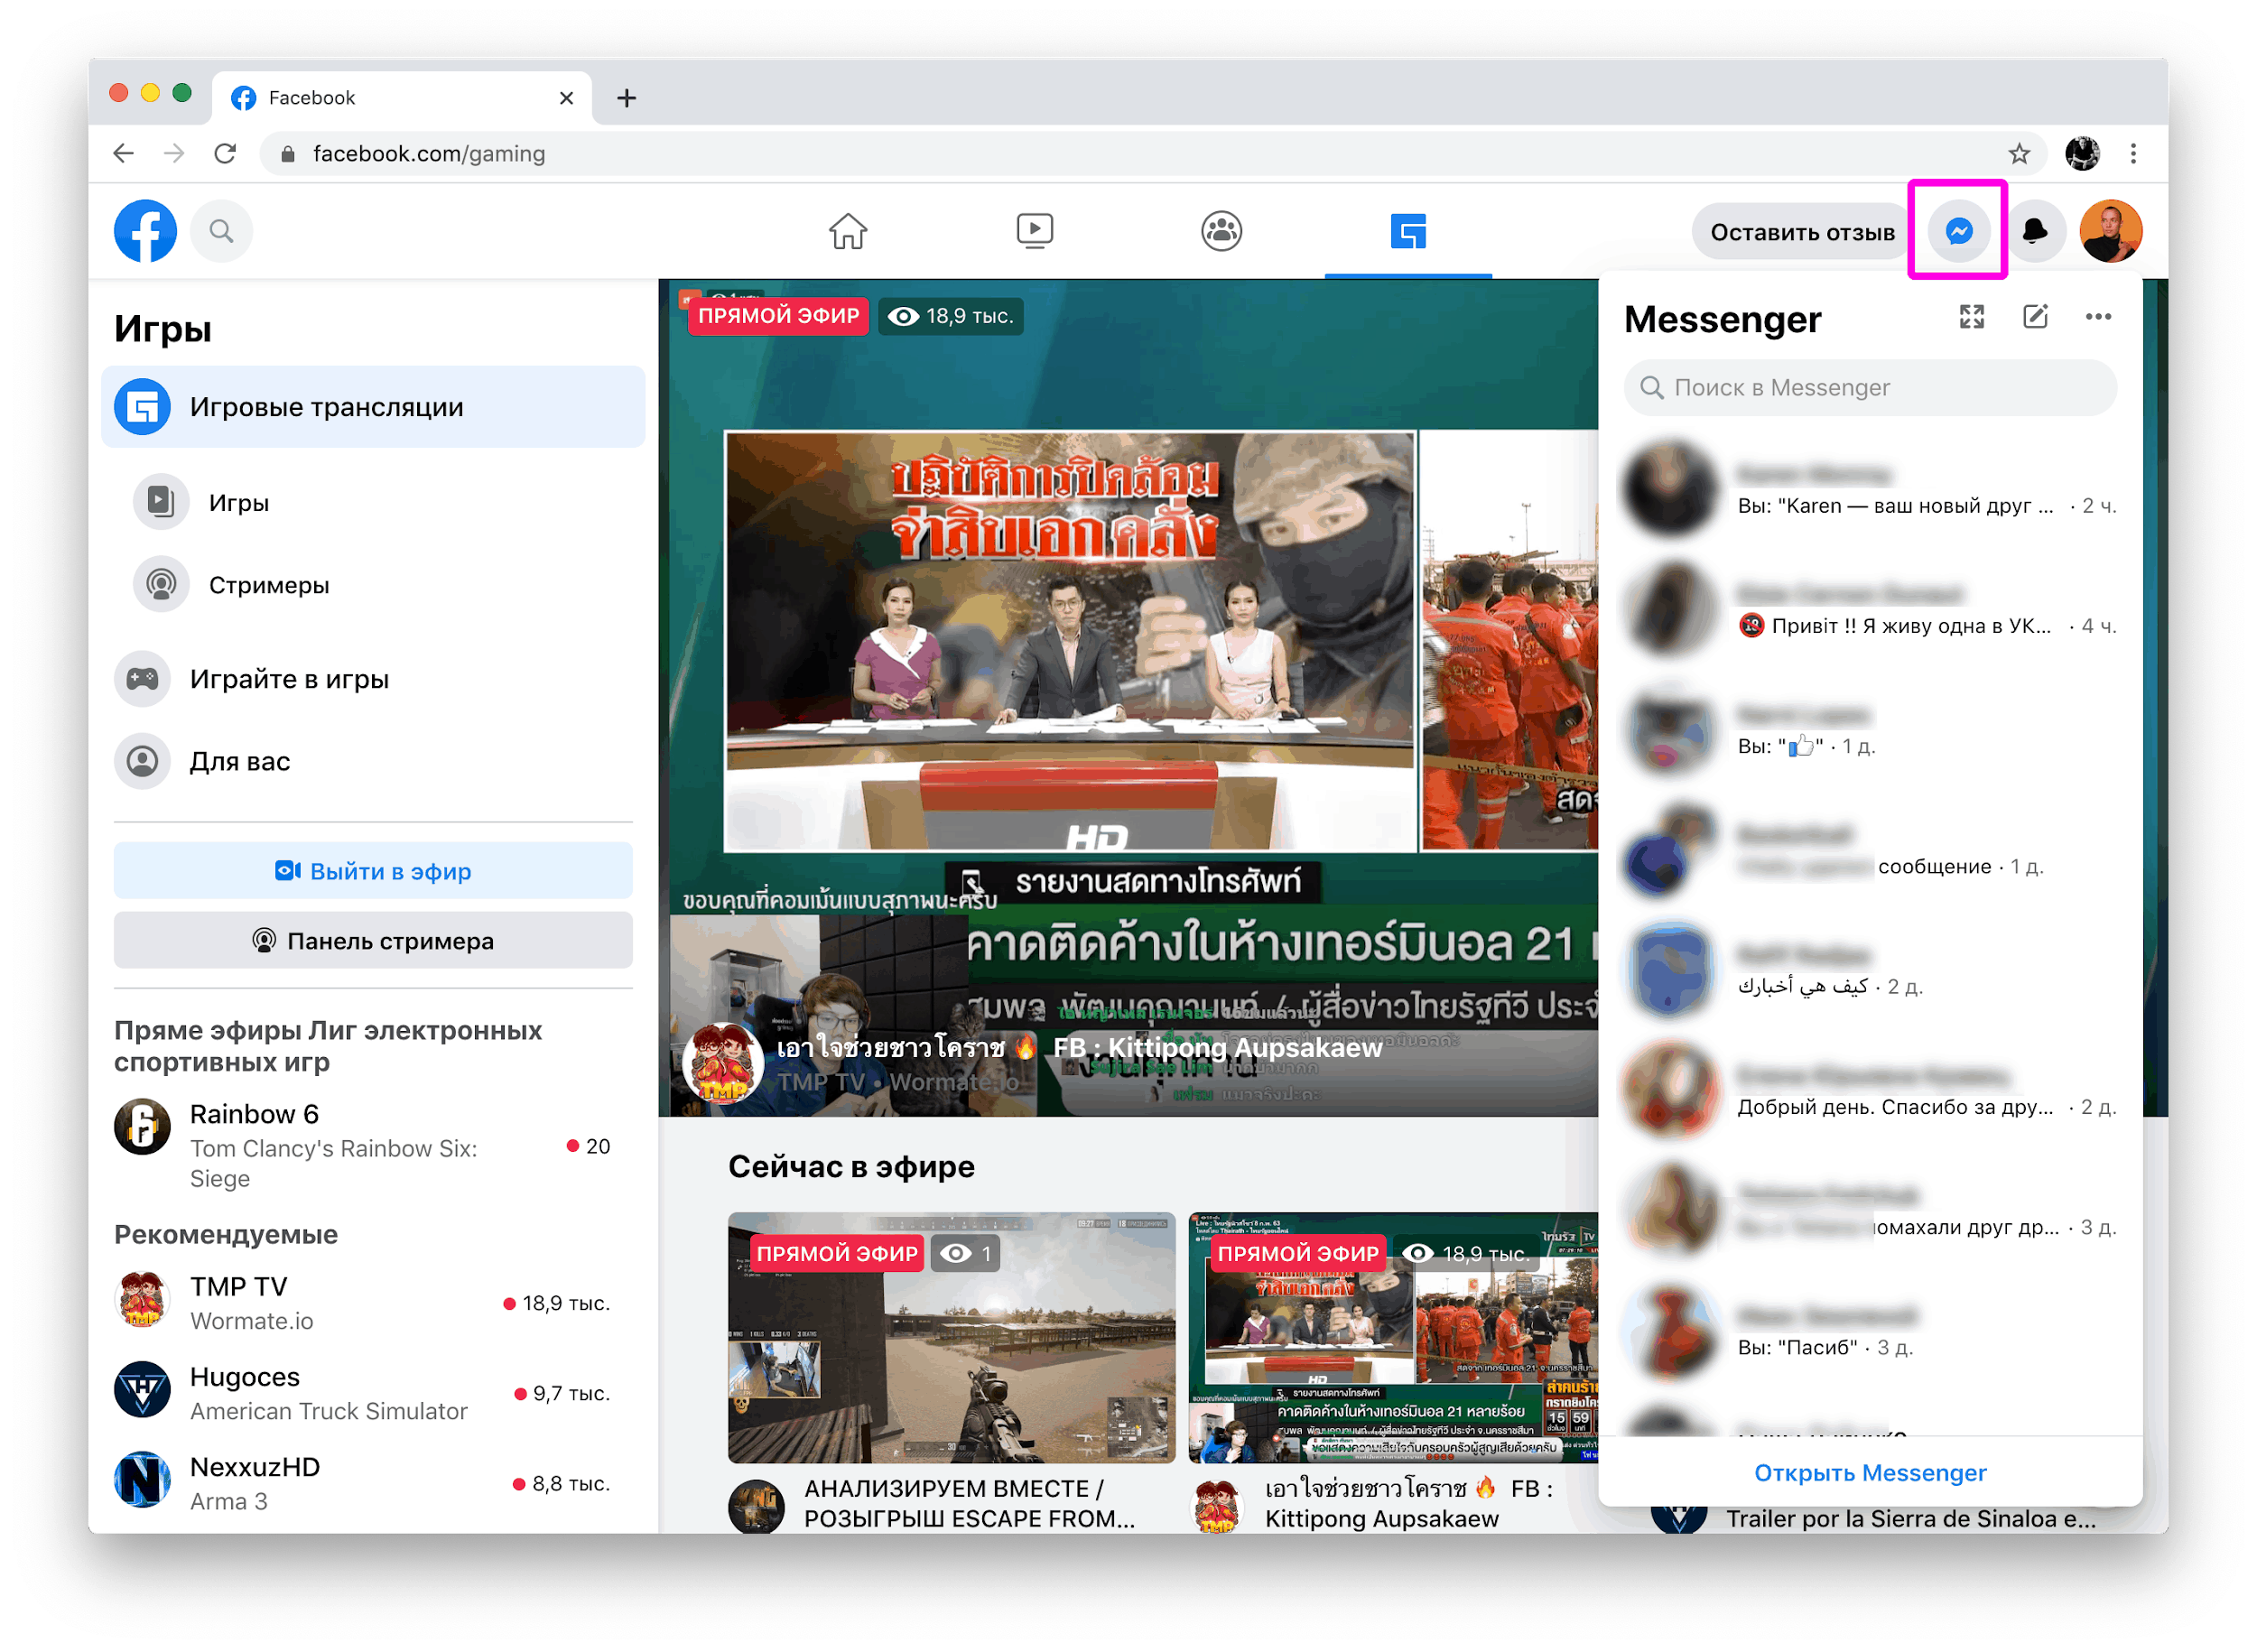Click the Игровые трансляции blue icon
2257x1652 pixels.
(x=142, y=407)
